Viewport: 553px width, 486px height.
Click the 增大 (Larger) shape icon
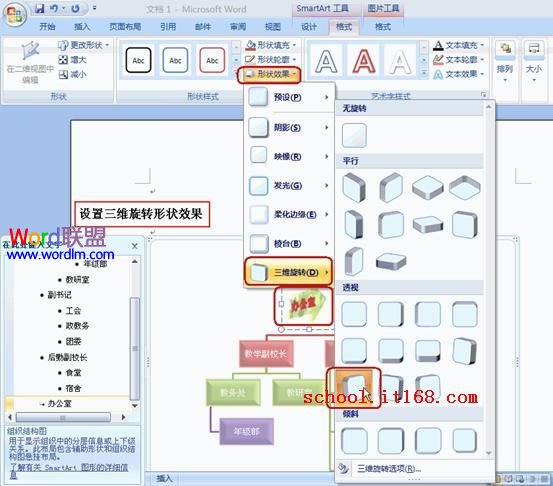(63, 60)
